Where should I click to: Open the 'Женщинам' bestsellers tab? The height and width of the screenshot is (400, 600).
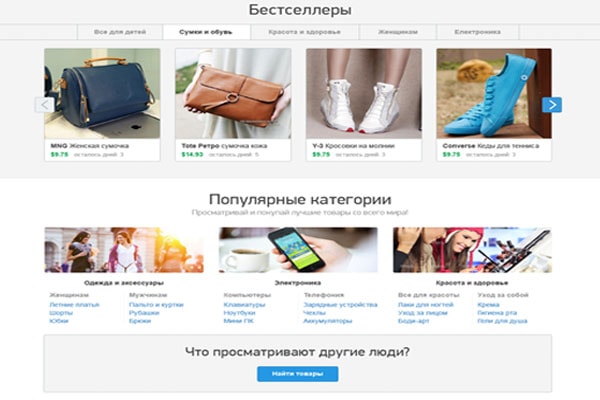coord(398,32)
